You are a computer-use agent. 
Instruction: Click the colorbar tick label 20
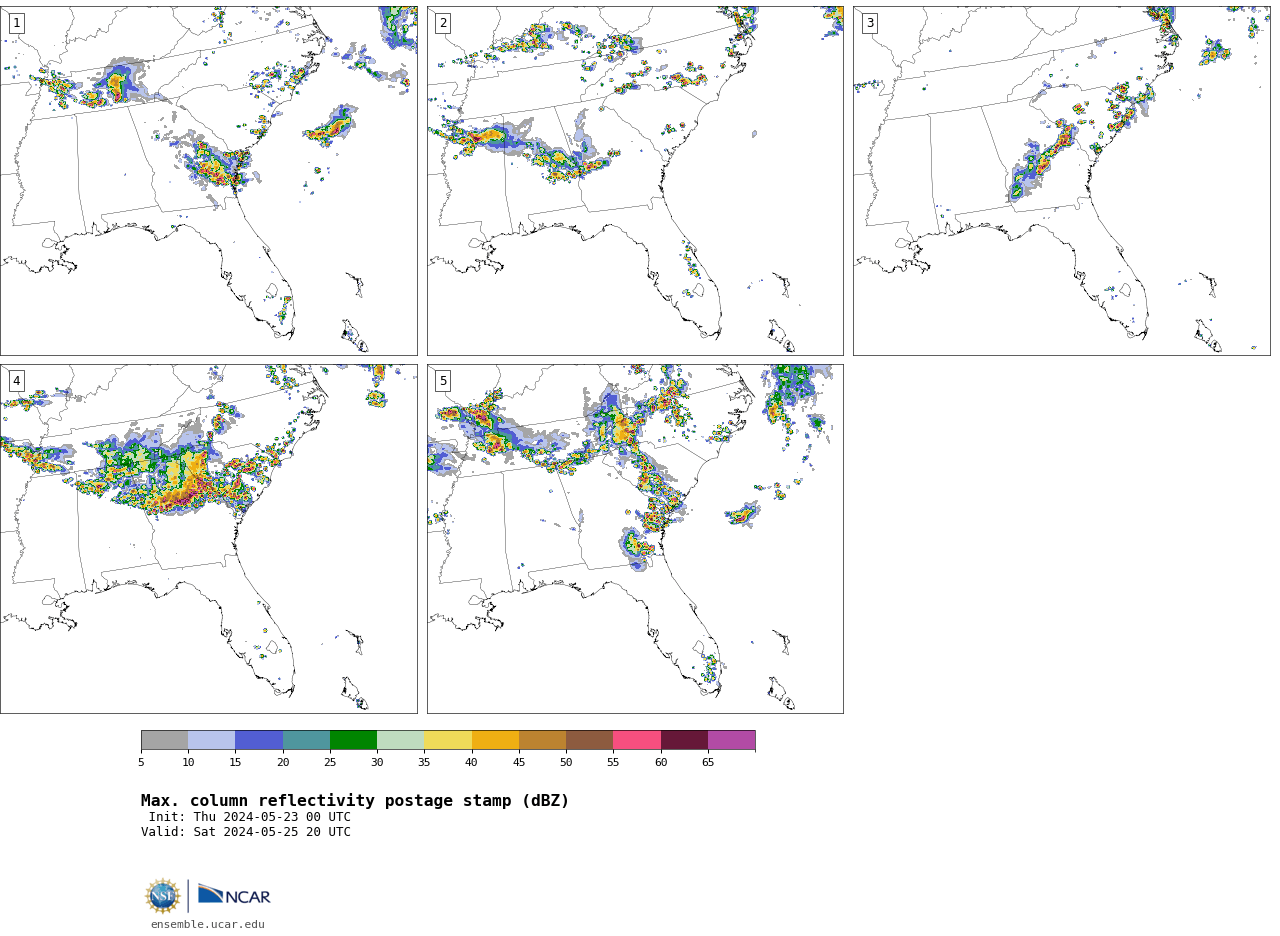pyautogui.click(x=283, y=763)
